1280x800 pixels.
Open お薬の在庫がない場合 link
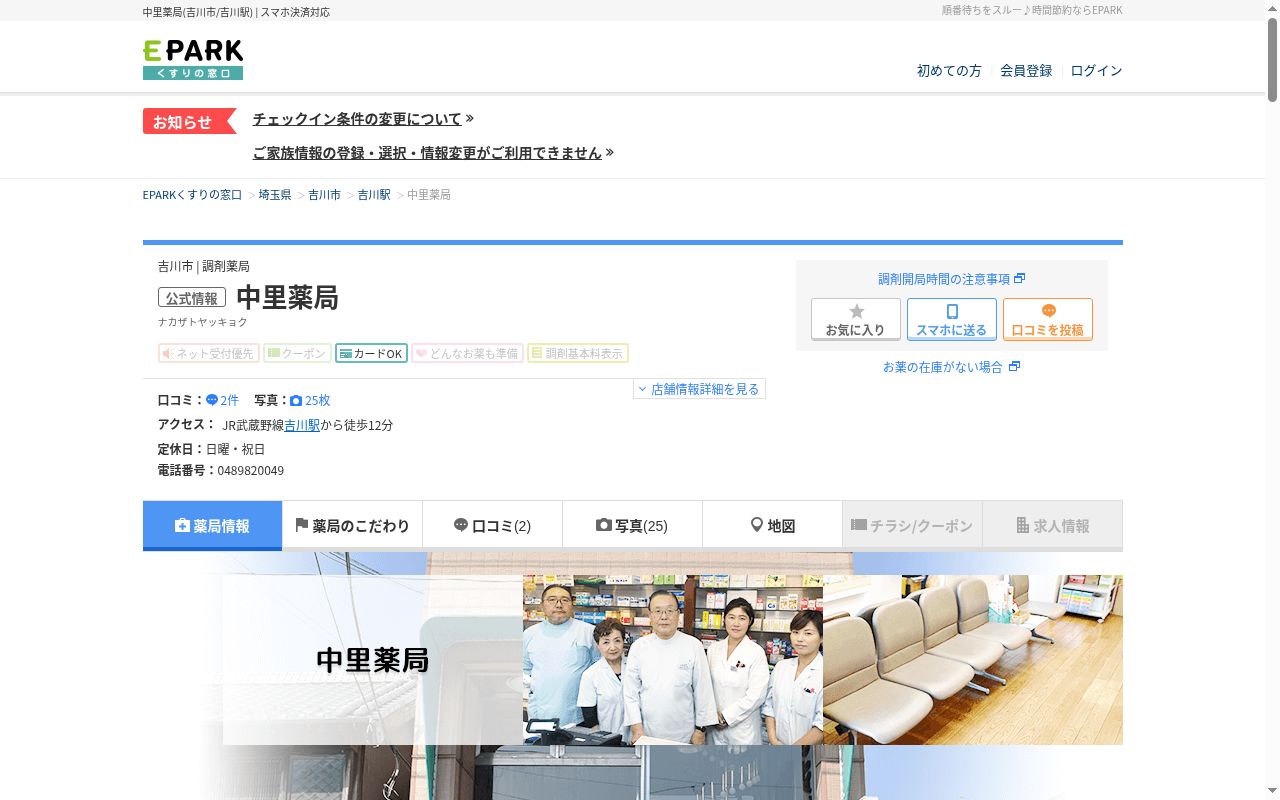(943, 367)
